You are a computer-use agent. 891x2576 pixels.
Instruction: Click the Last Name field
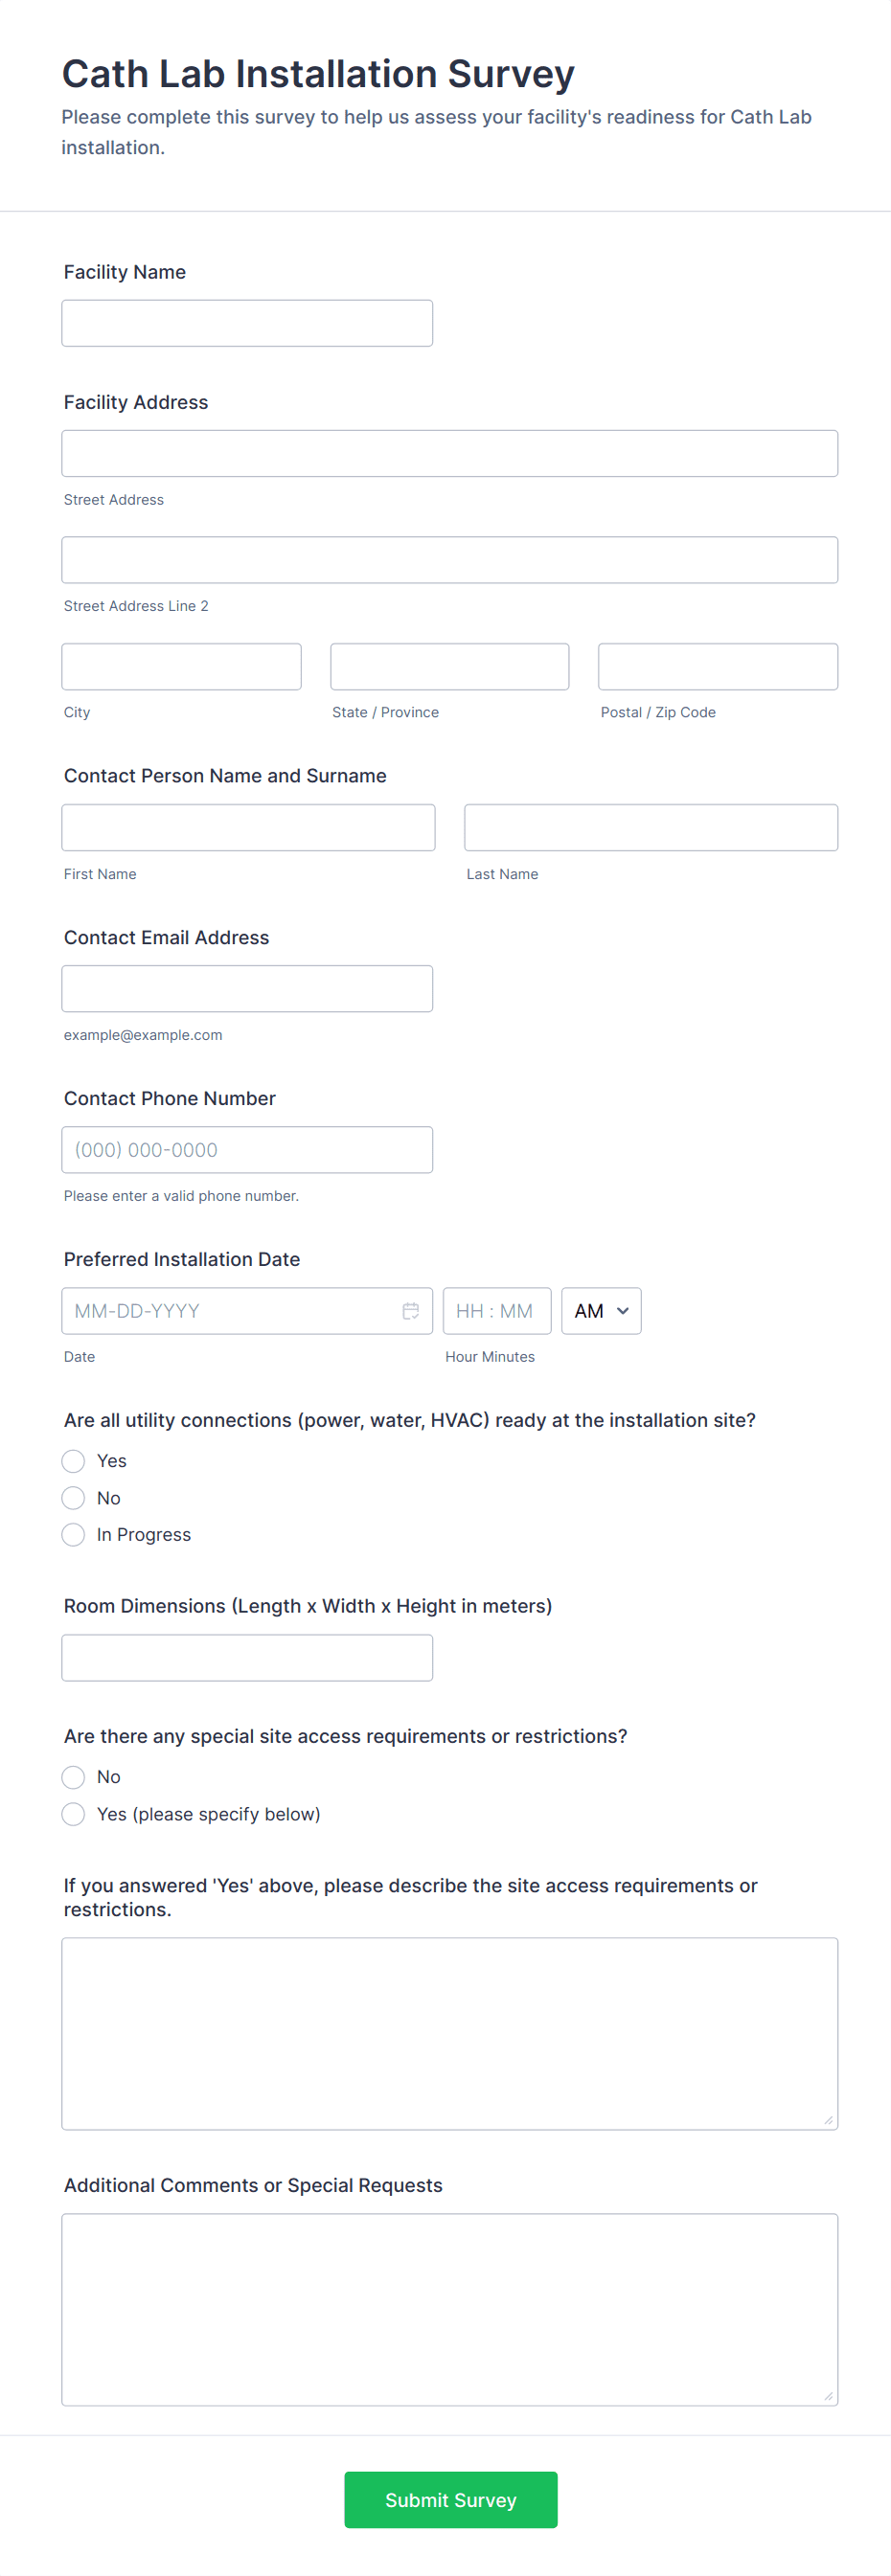coord(650,828)
